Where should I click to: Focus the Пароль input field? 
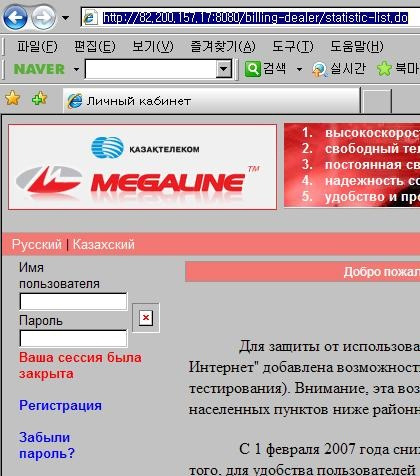(x=73, y=338)
